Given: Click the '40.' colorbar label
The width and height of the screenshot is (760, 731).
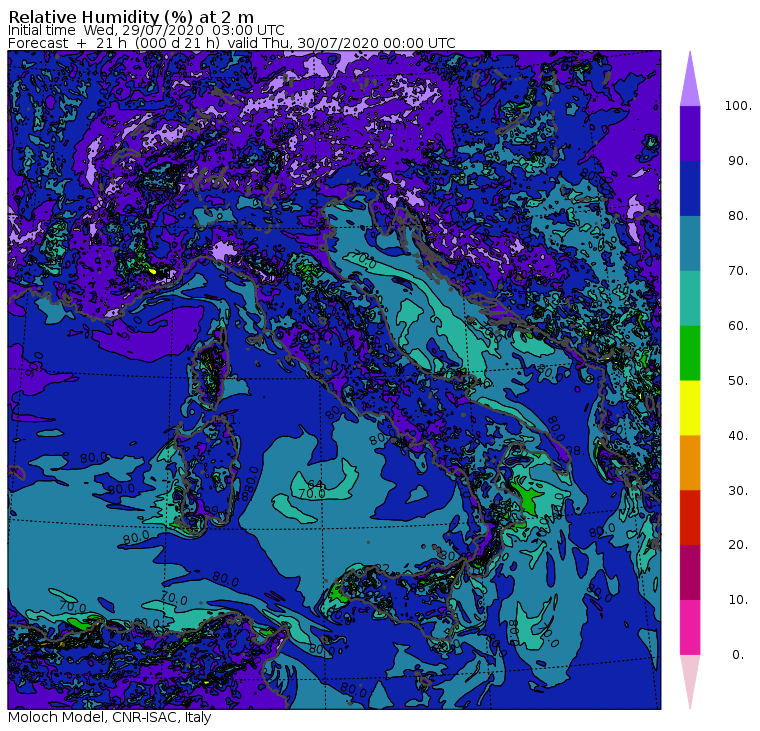Looking at the screenshot, I should pos(738,436).
